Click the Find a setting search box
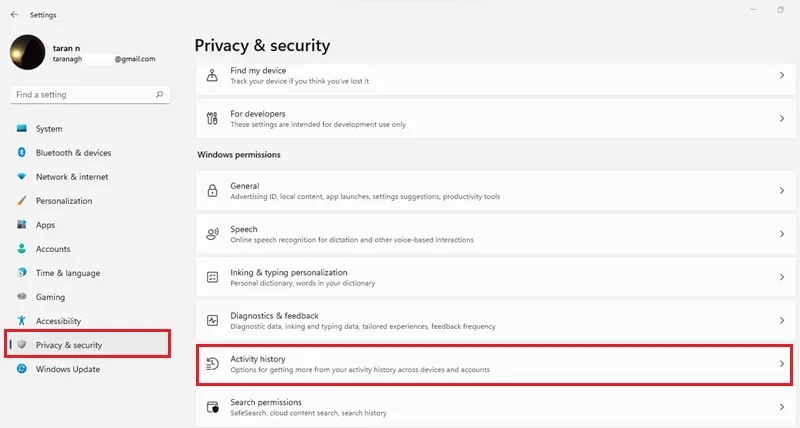 (x=90, y=94)
